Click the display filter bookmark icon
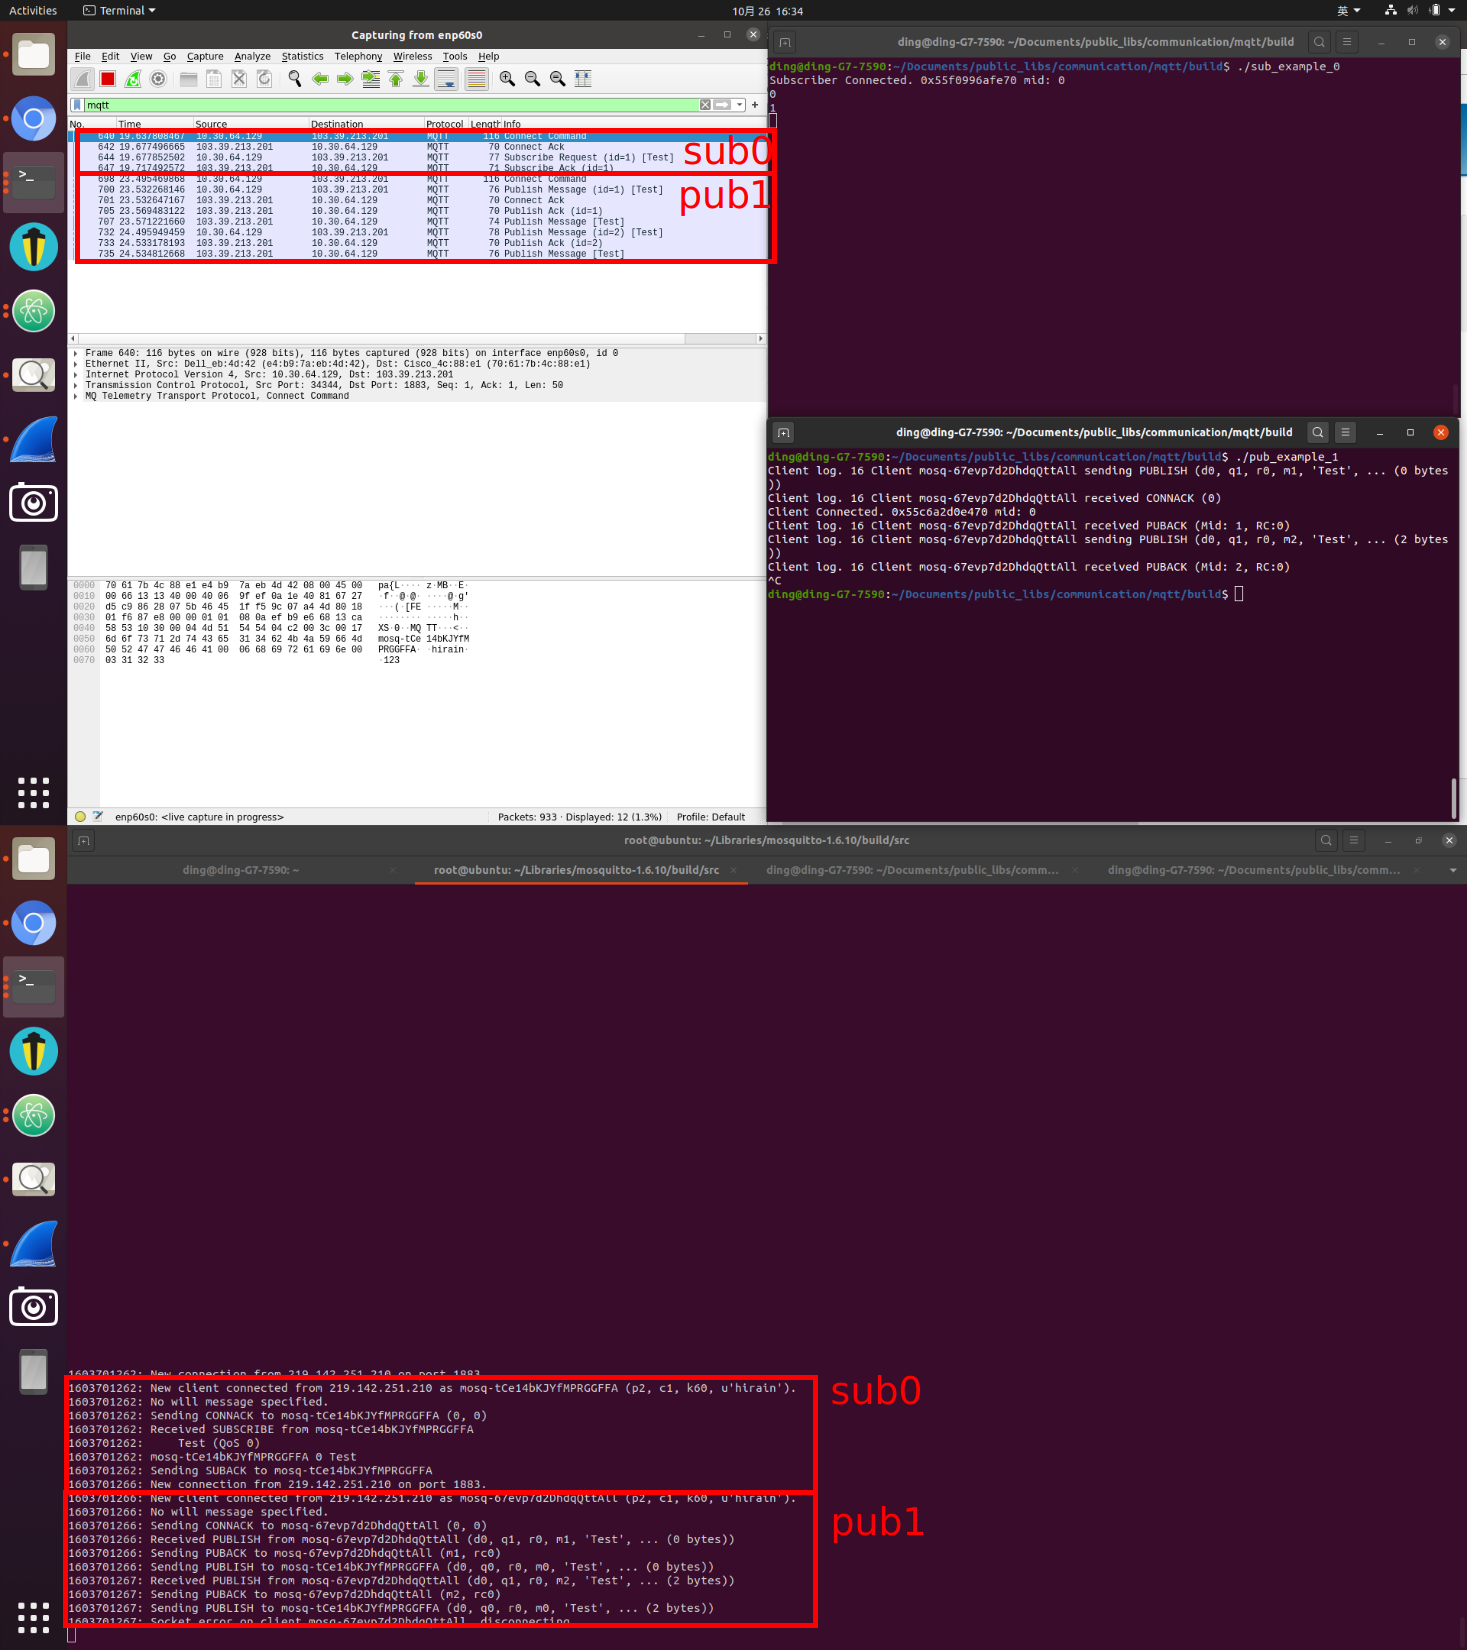The height and width of the screenshot is (1651, 1467). [x=77, y=105]
